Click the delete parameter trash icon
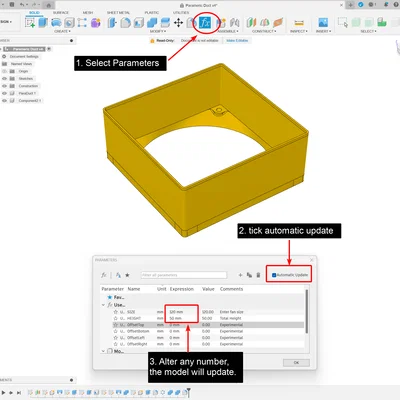The width and height of the screenshot is (400, 400). click(258, 275)
